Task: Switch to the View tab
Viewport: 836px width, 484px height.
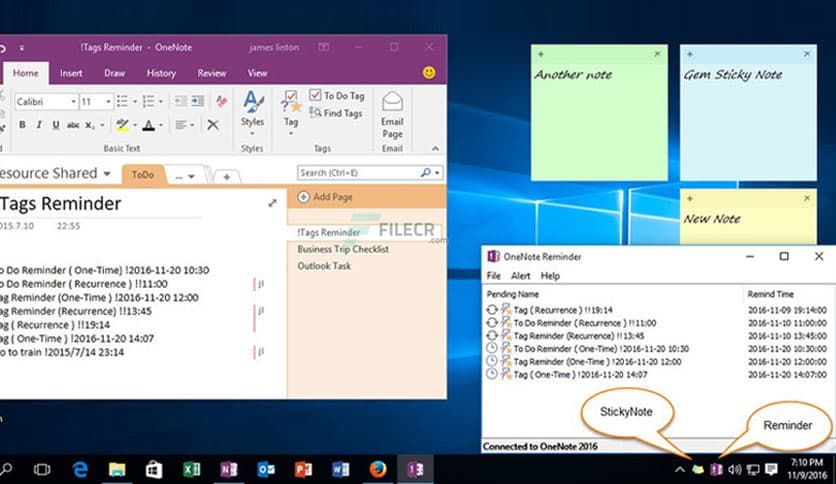Action: coord(257,73)
